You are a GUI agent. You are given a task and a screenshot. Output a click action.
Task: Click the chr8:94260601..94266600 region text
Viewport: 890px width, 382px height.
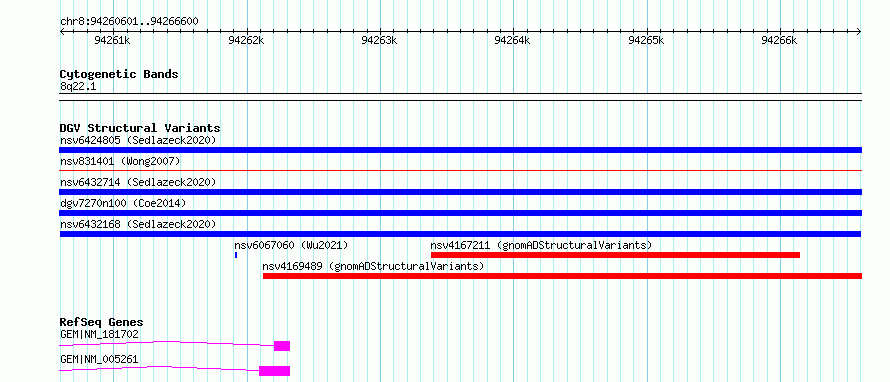(129, 22)
